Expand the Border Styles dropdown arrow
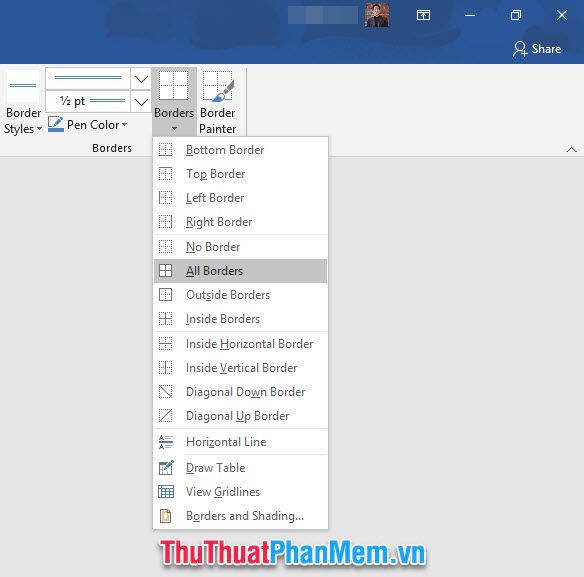The height and width of the screenshot is (577, 584). [x=39, y=129]
